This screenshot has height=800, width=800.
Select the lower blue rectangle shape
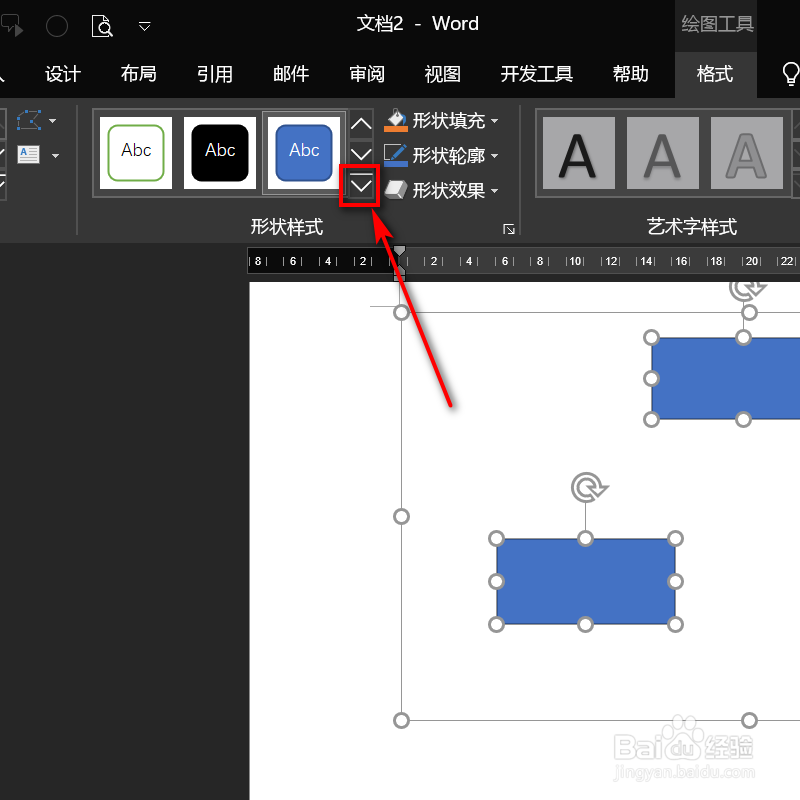tap(586, 581)
